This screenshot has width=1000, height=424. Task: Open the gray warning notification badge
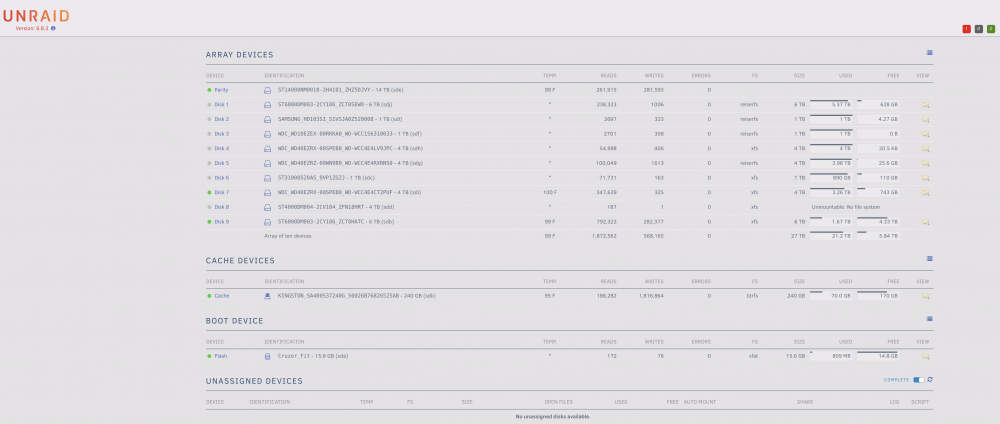pos(978,29)
